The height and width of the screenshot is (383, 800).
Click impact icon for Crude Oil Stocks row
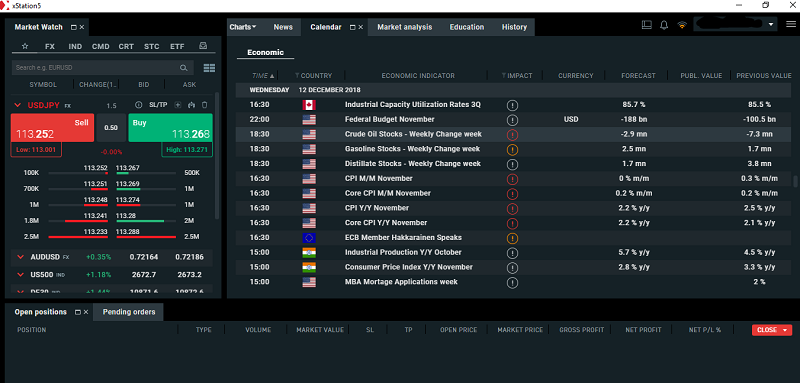tap(512, 135)
